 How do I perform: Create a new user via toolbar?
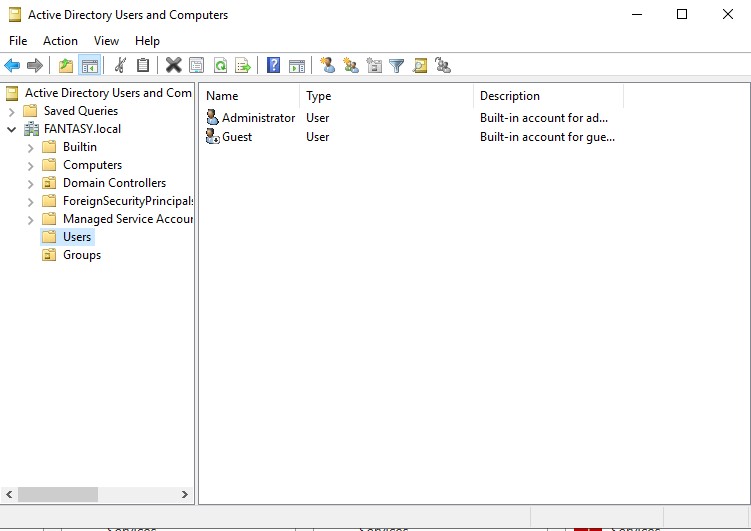coord(328,65)
